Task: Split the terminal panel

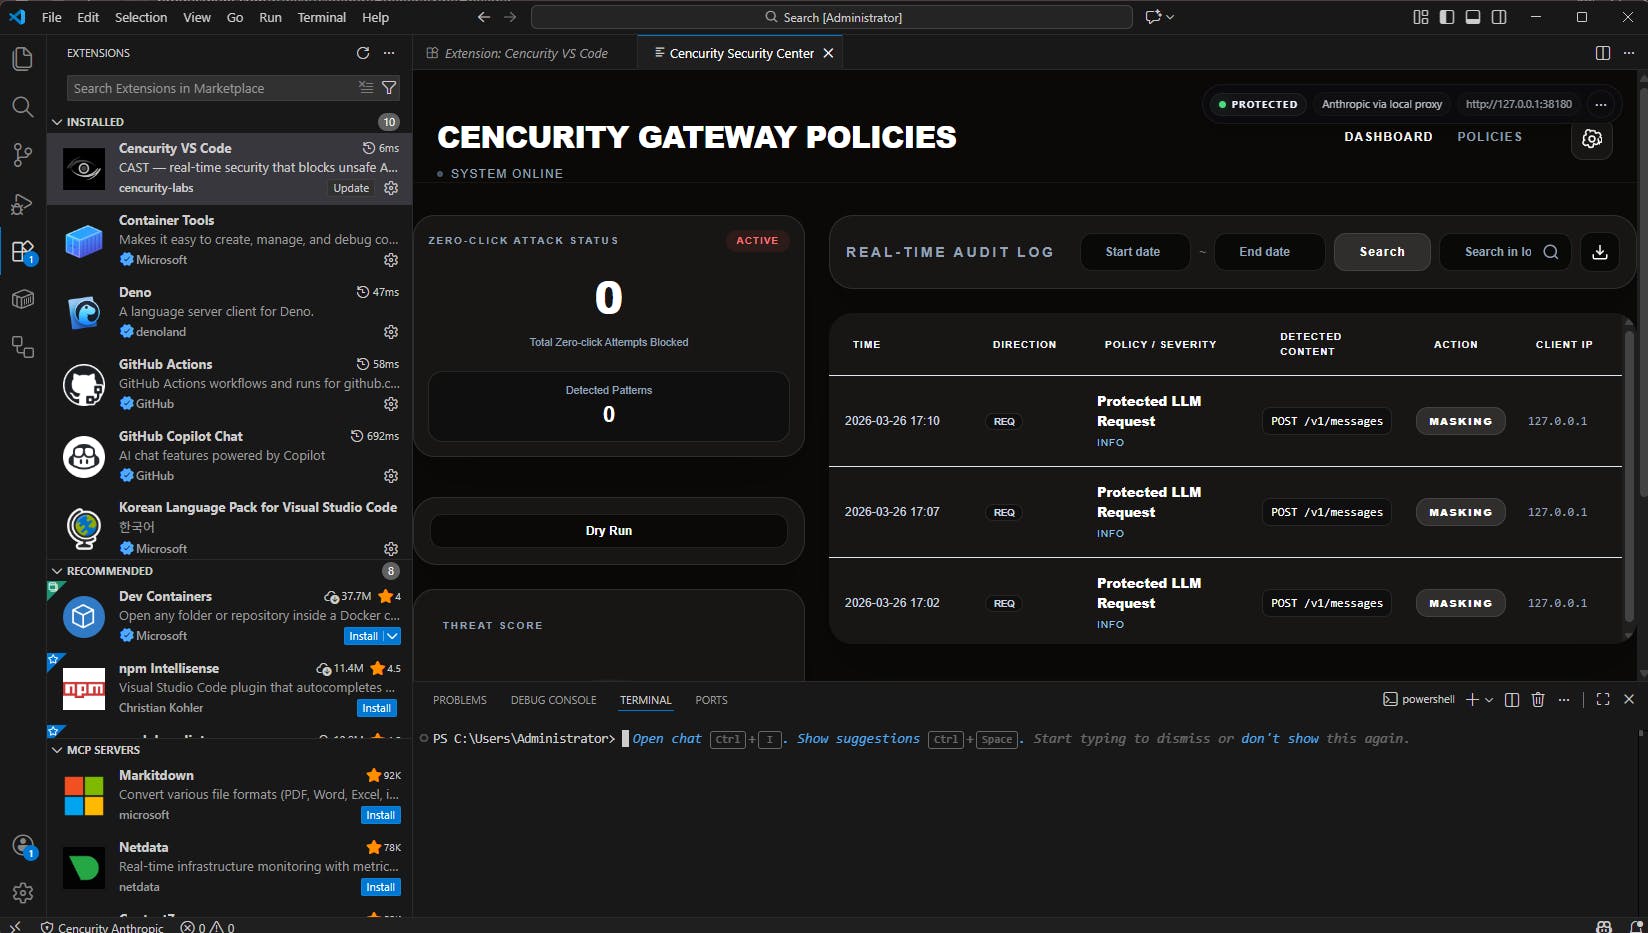Action: click(x=1512, y=700)
